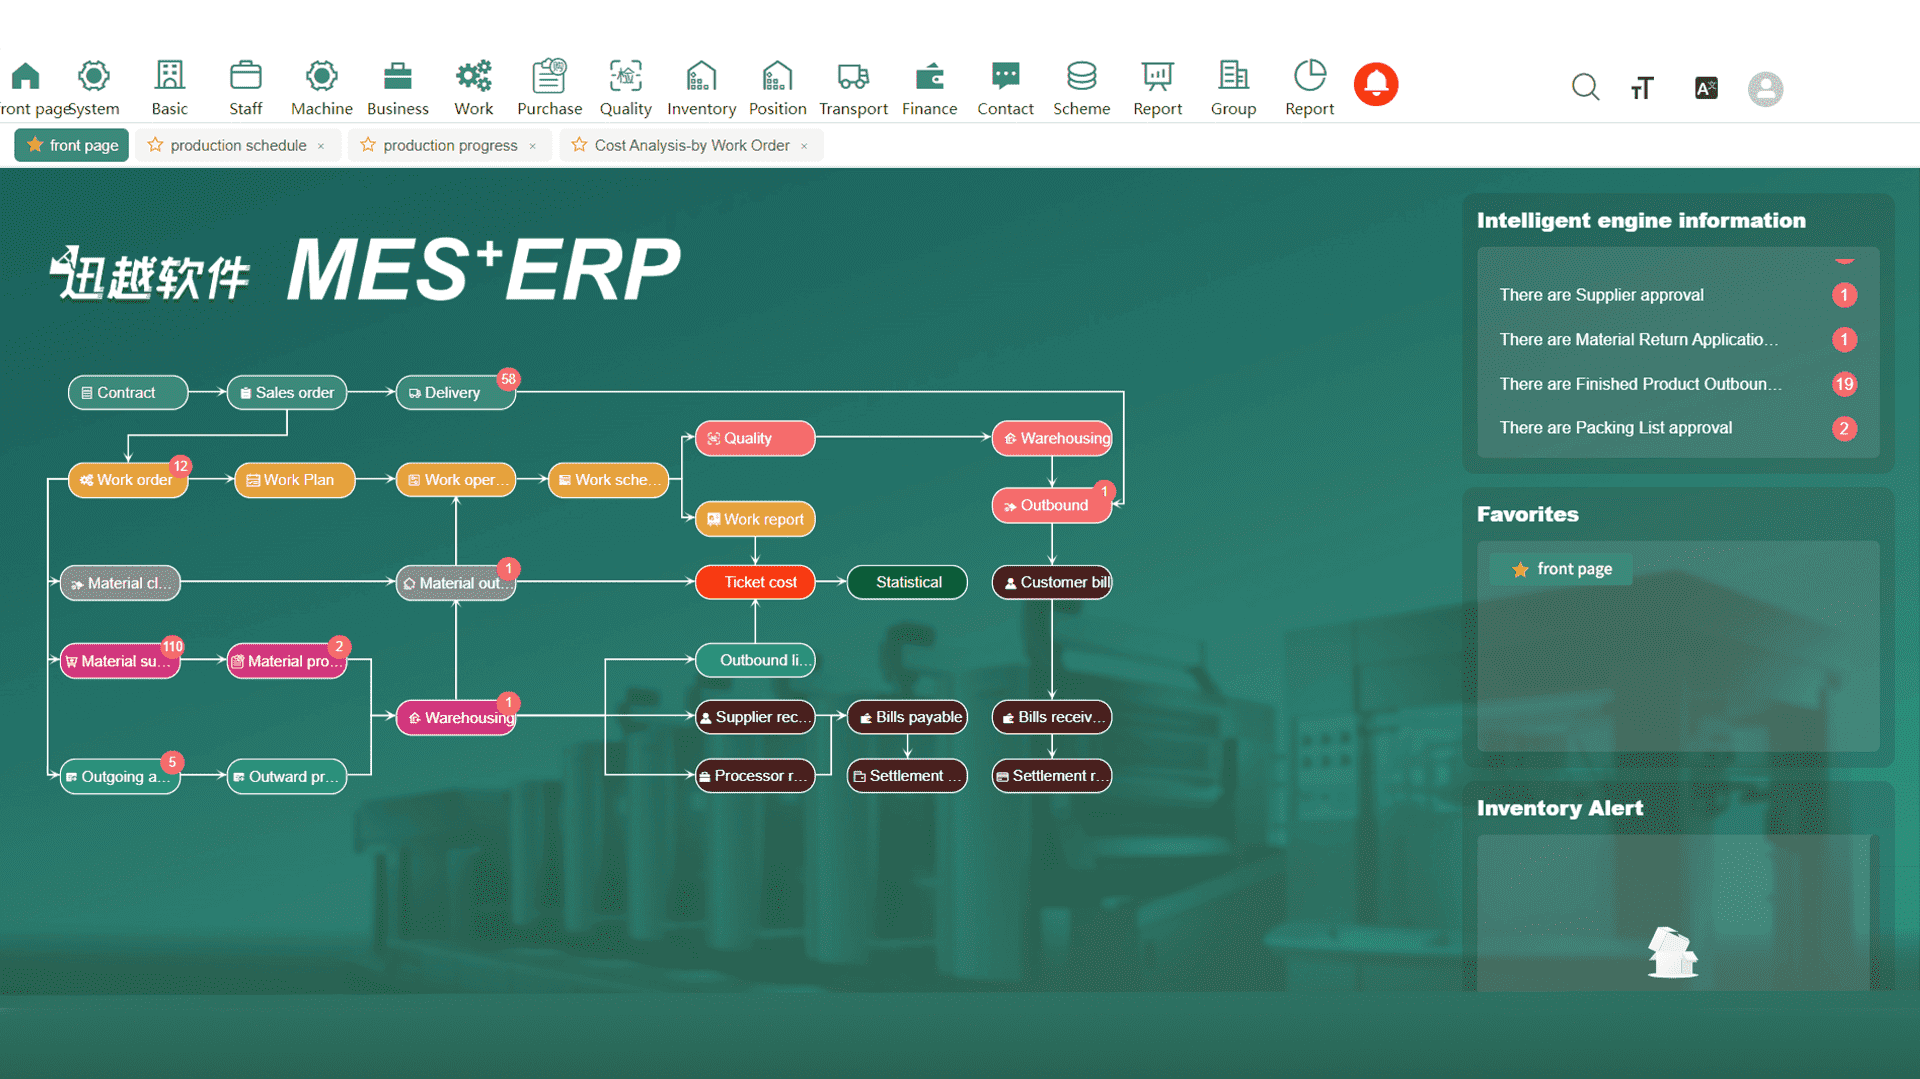Open the language translate icon
Image resolution: width=1920 pixels, height=1079 pixels.
click(1706, 88)
